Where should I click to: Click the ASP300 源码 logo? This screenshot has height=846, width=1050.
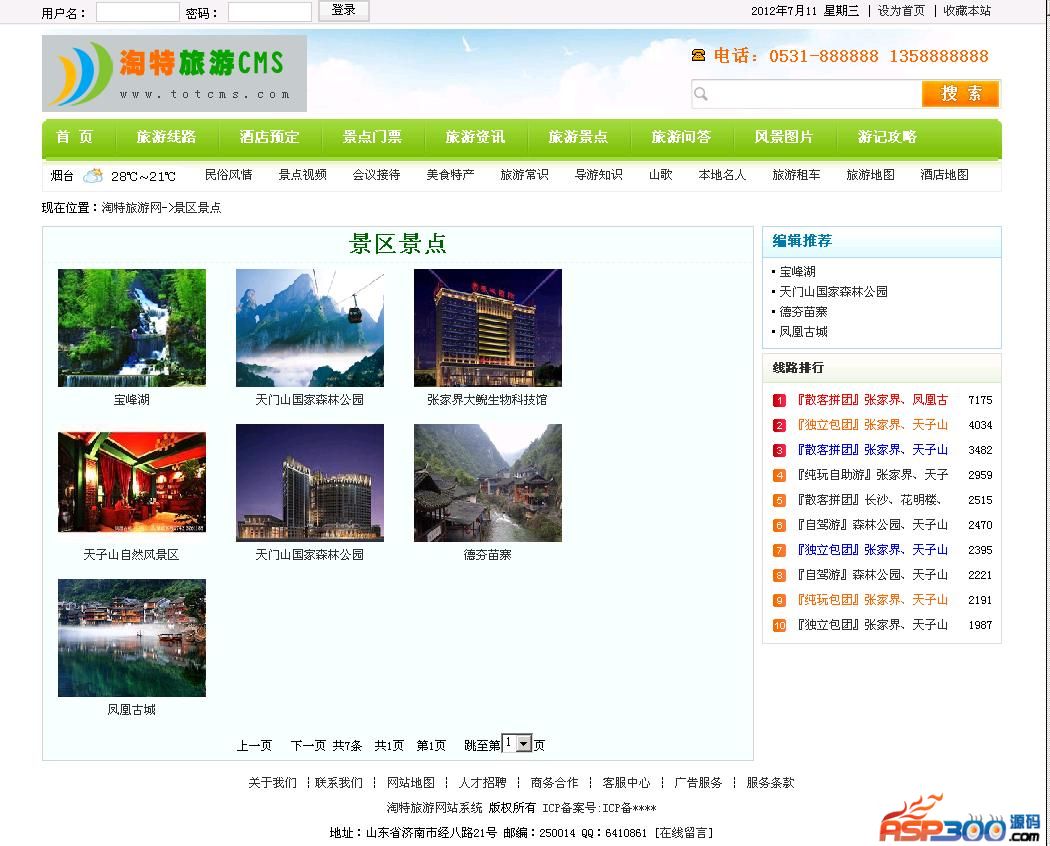(959, 820)
